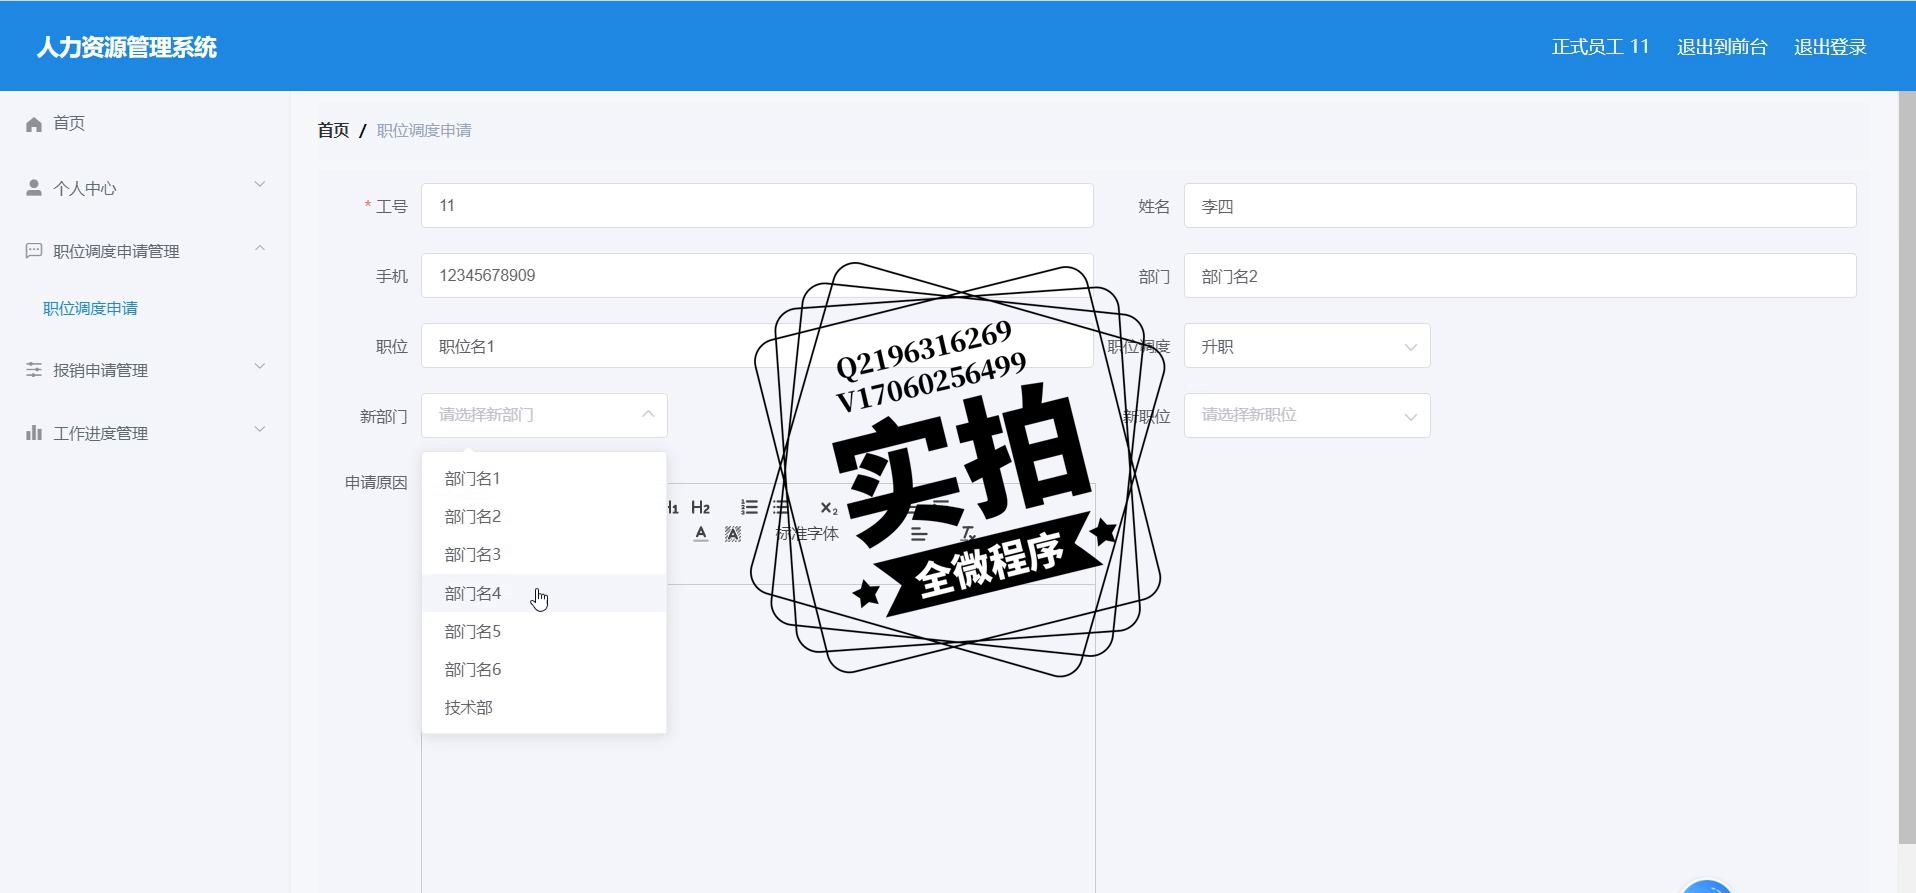Click the 人力资源管理系统 header title
The width and height of the screenshot is (1916, 893).
pyautogui.click(x=127, y=47)
